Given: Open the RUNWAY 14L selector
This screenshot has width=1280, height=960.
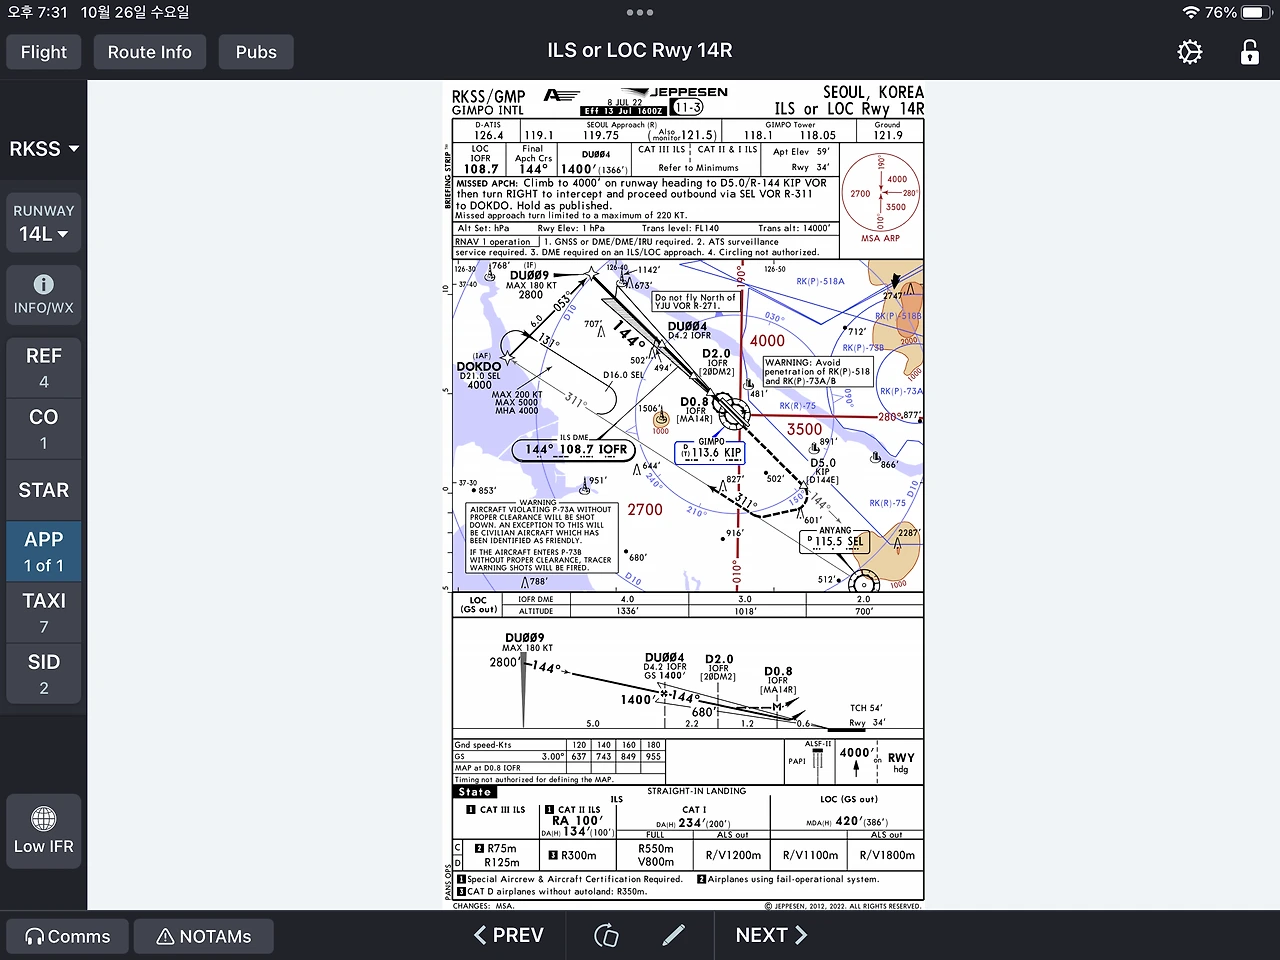Looking at the screenshot, I should click(x=44, y=223).
